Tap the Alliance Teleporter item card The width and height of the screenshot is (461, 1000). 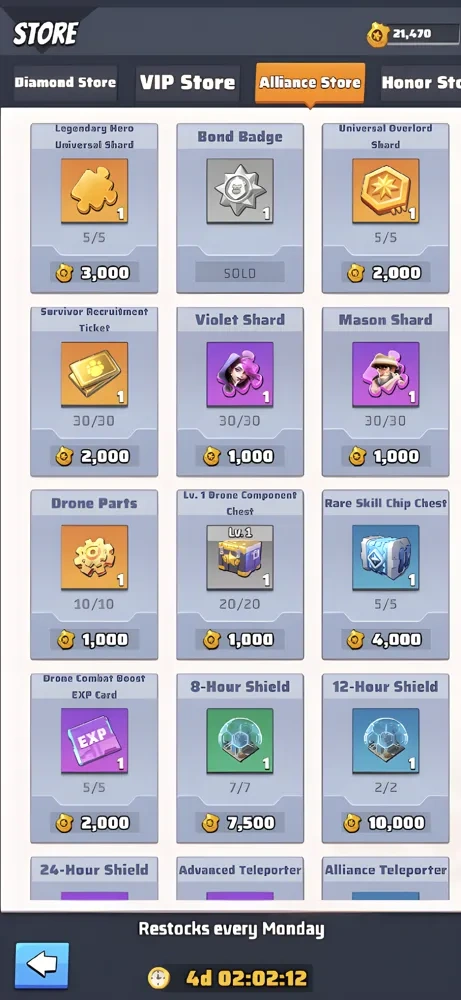pos(386,878)
